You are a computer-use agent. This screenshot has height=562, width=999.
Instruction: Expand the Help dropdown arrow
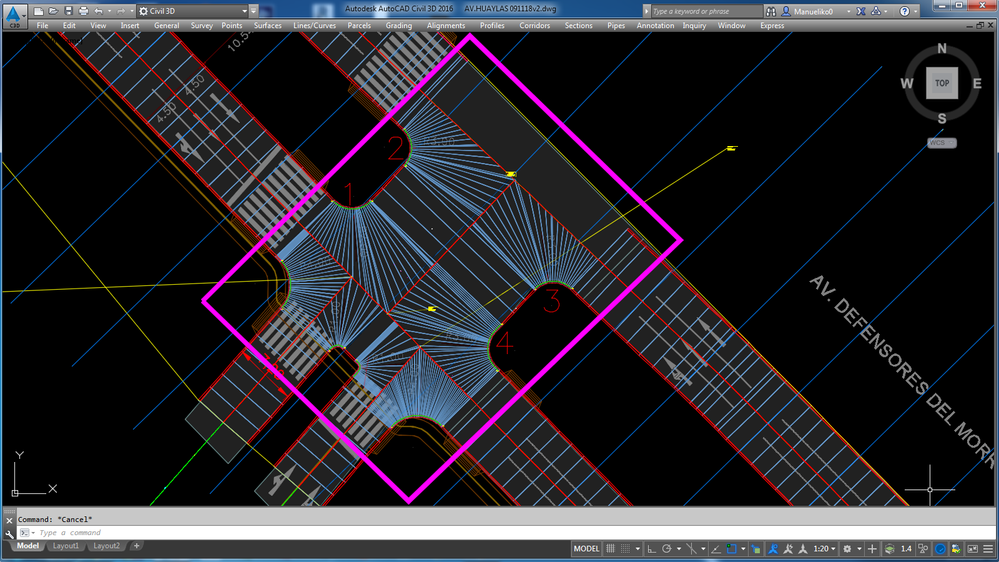pyautogui.click(x=916, y=11)
